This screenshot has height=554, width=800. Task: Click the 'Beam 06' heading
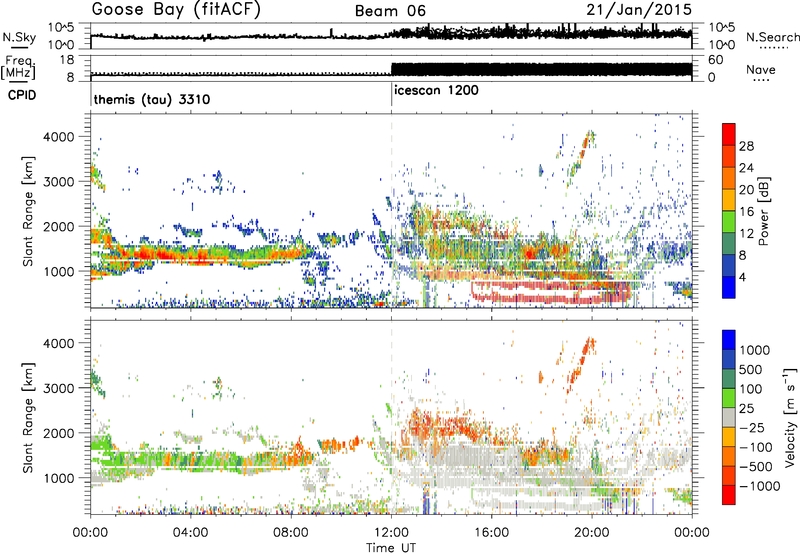pos(390,11)
